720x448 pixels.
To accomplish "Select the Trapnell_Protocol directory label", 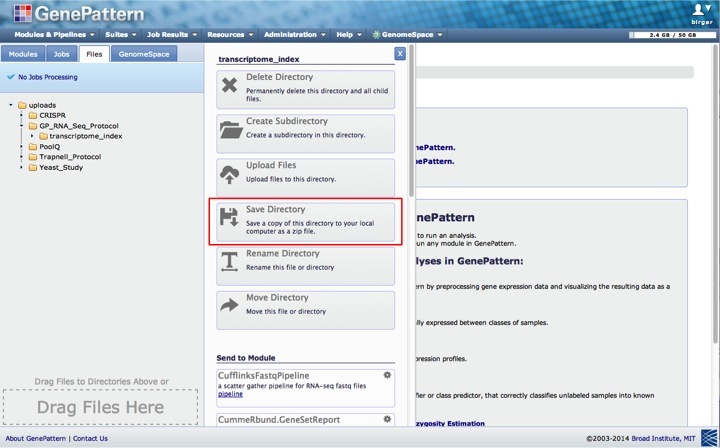I will [x=70, y=157].
